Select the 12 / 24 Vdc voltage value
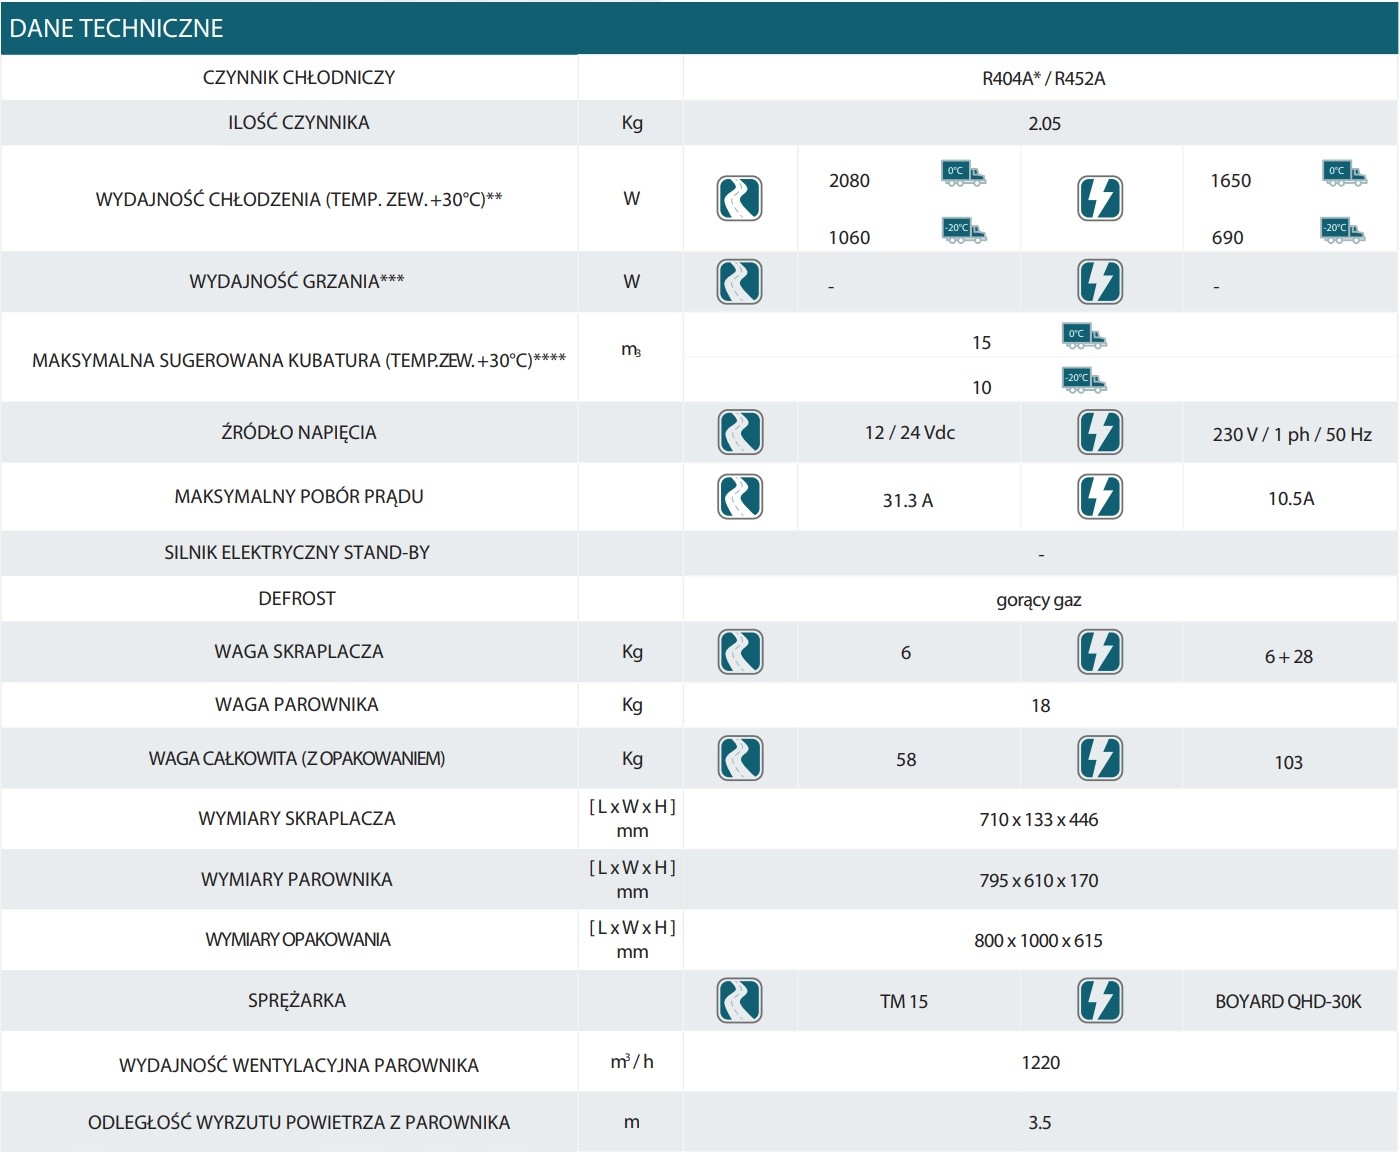This screenshot has height=1152, width=1400. [910, 433]
